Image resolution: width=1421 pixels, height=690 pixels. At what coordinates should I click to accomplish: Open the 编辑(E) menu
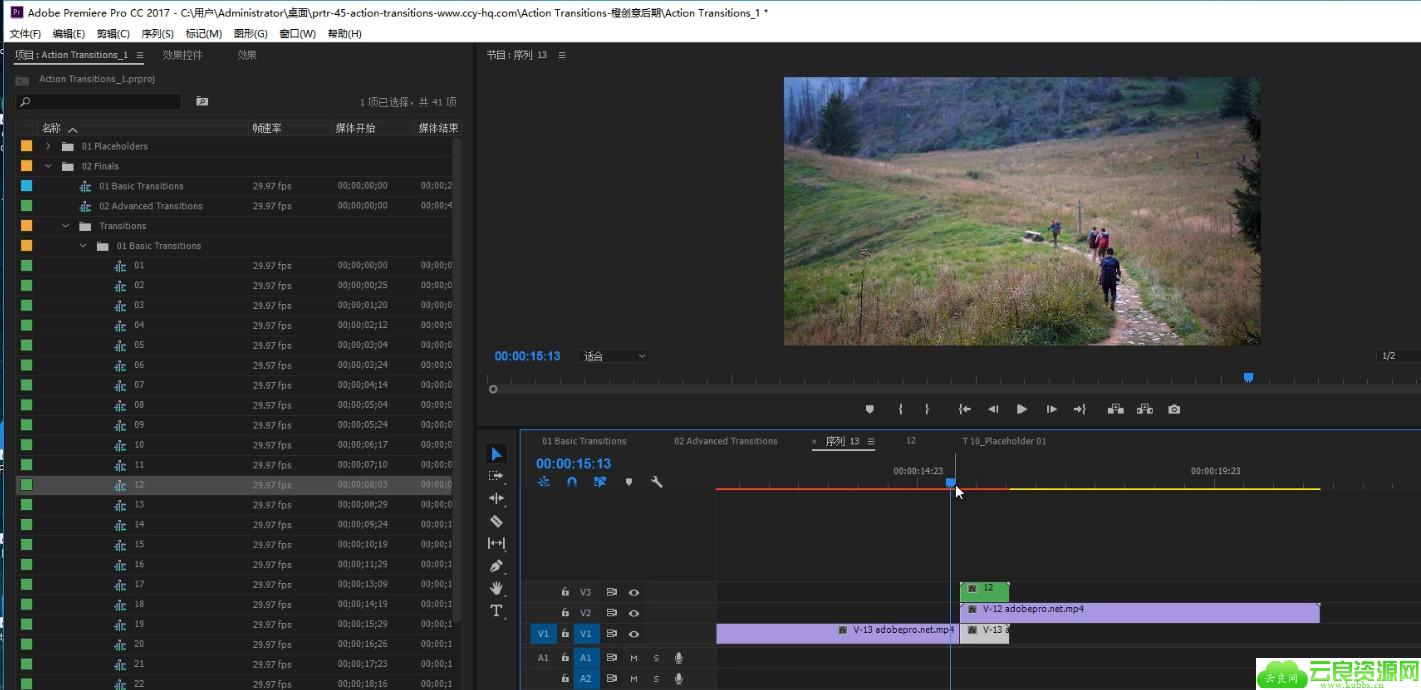coord(69,34)
